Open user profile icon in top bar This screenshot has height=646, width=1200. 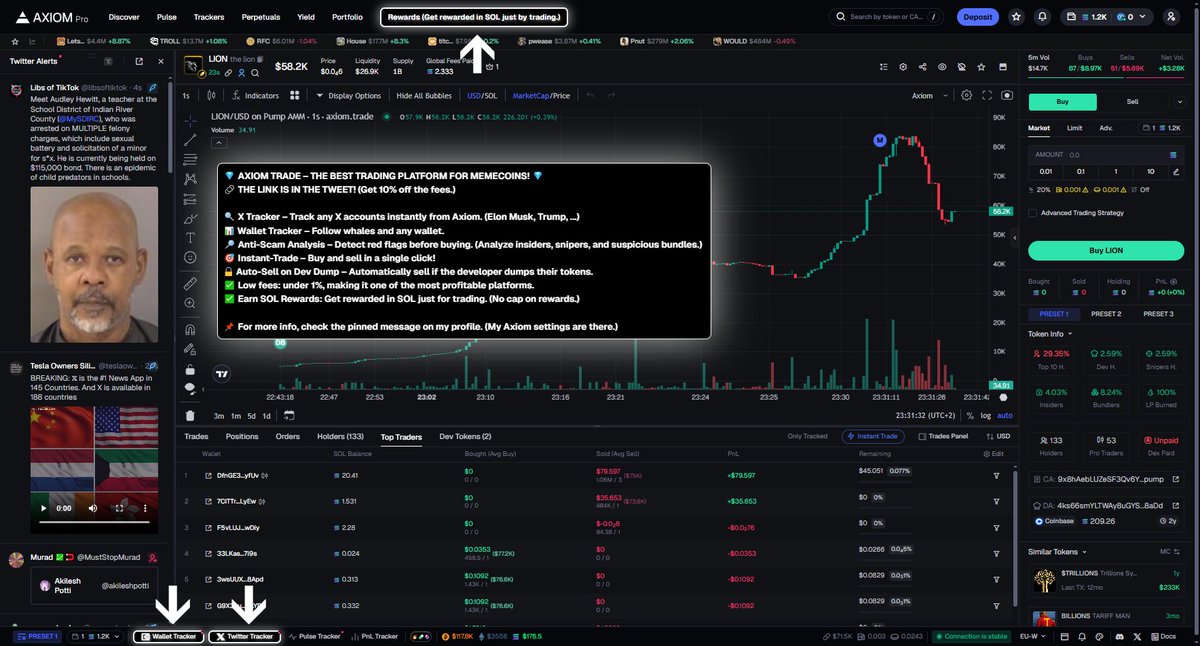click(1171, 17)
